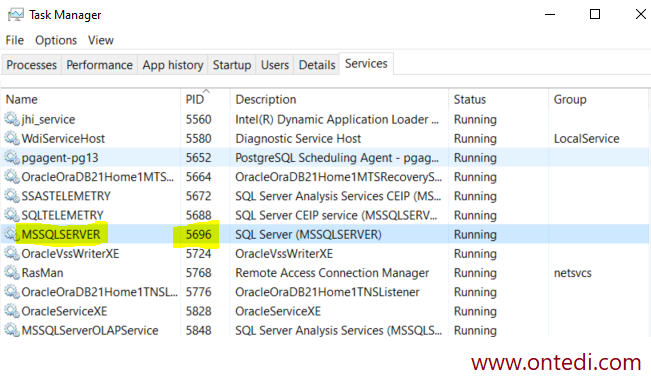
Task: Click description SQL Server CEIP service
Action: coord(336,215)
